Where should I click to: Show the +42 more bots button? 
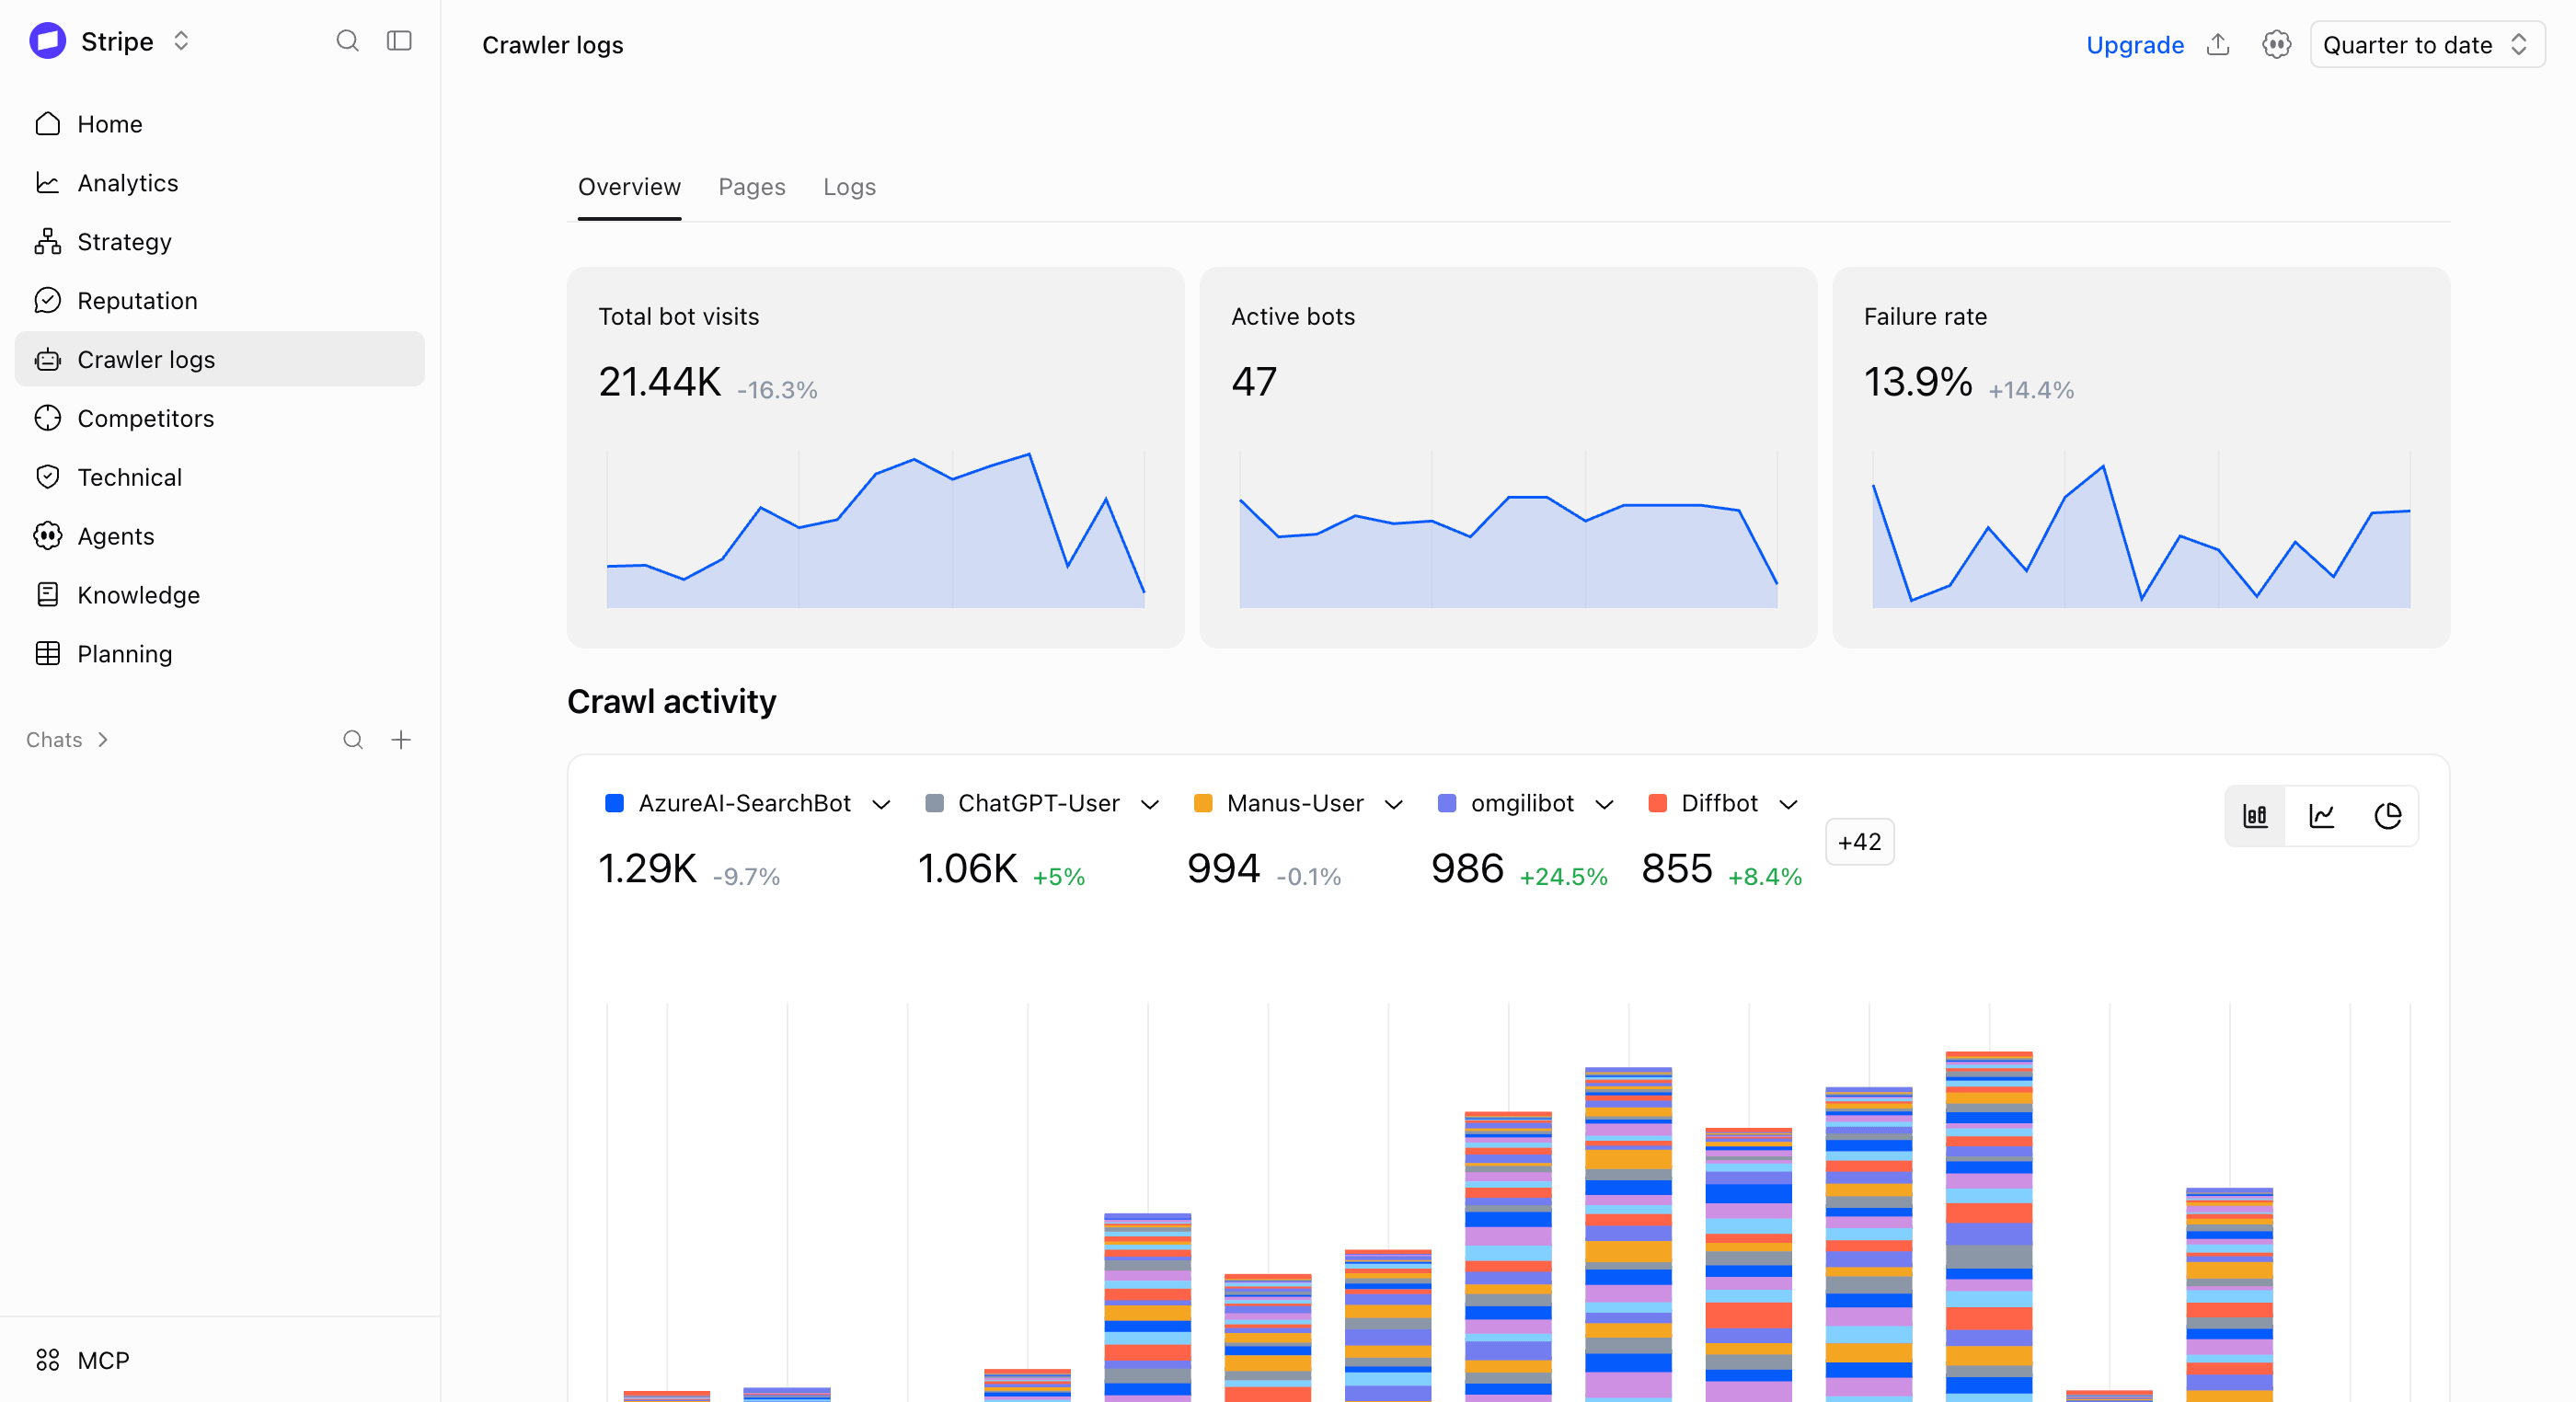click(x=1860, y=842)
